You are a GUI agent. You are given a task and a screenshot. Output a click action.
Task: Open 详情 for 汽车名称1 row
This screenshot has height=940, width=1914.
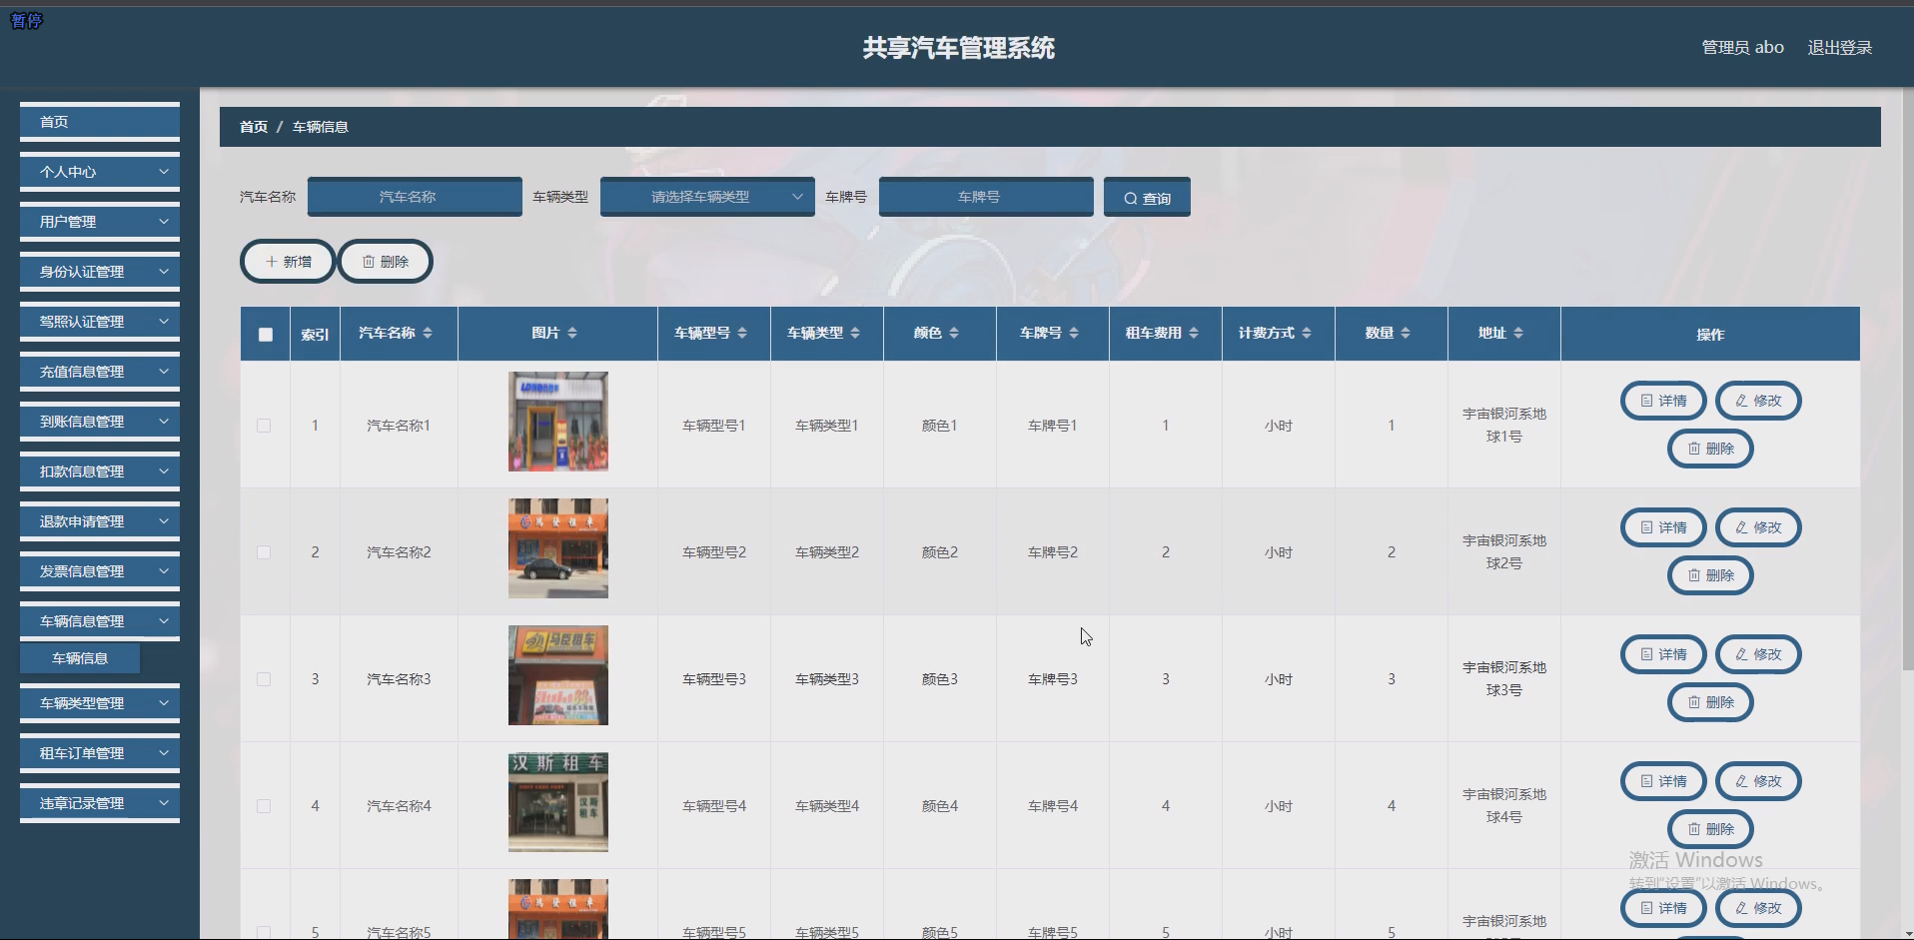click(1663, 401)
